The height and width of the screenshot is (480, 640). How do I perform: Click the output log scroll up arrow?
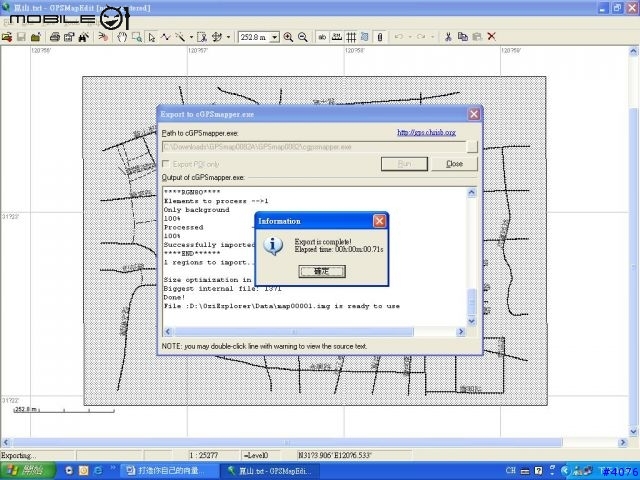(471, 192)
